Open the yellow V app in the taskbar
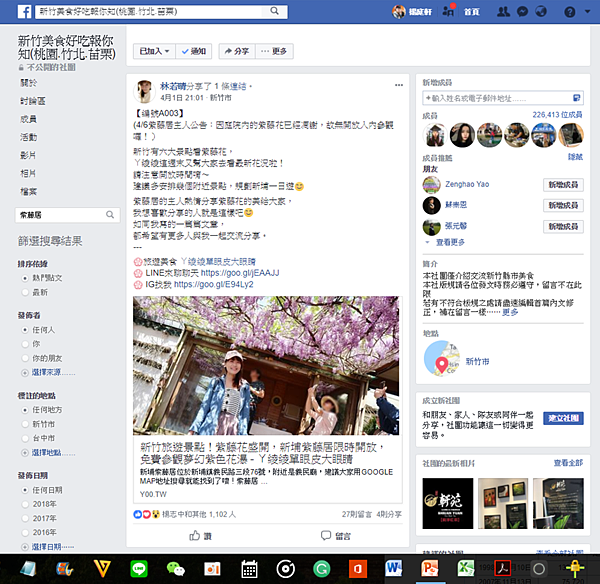This screenshot has width=600, height=584. coord(102,569)
